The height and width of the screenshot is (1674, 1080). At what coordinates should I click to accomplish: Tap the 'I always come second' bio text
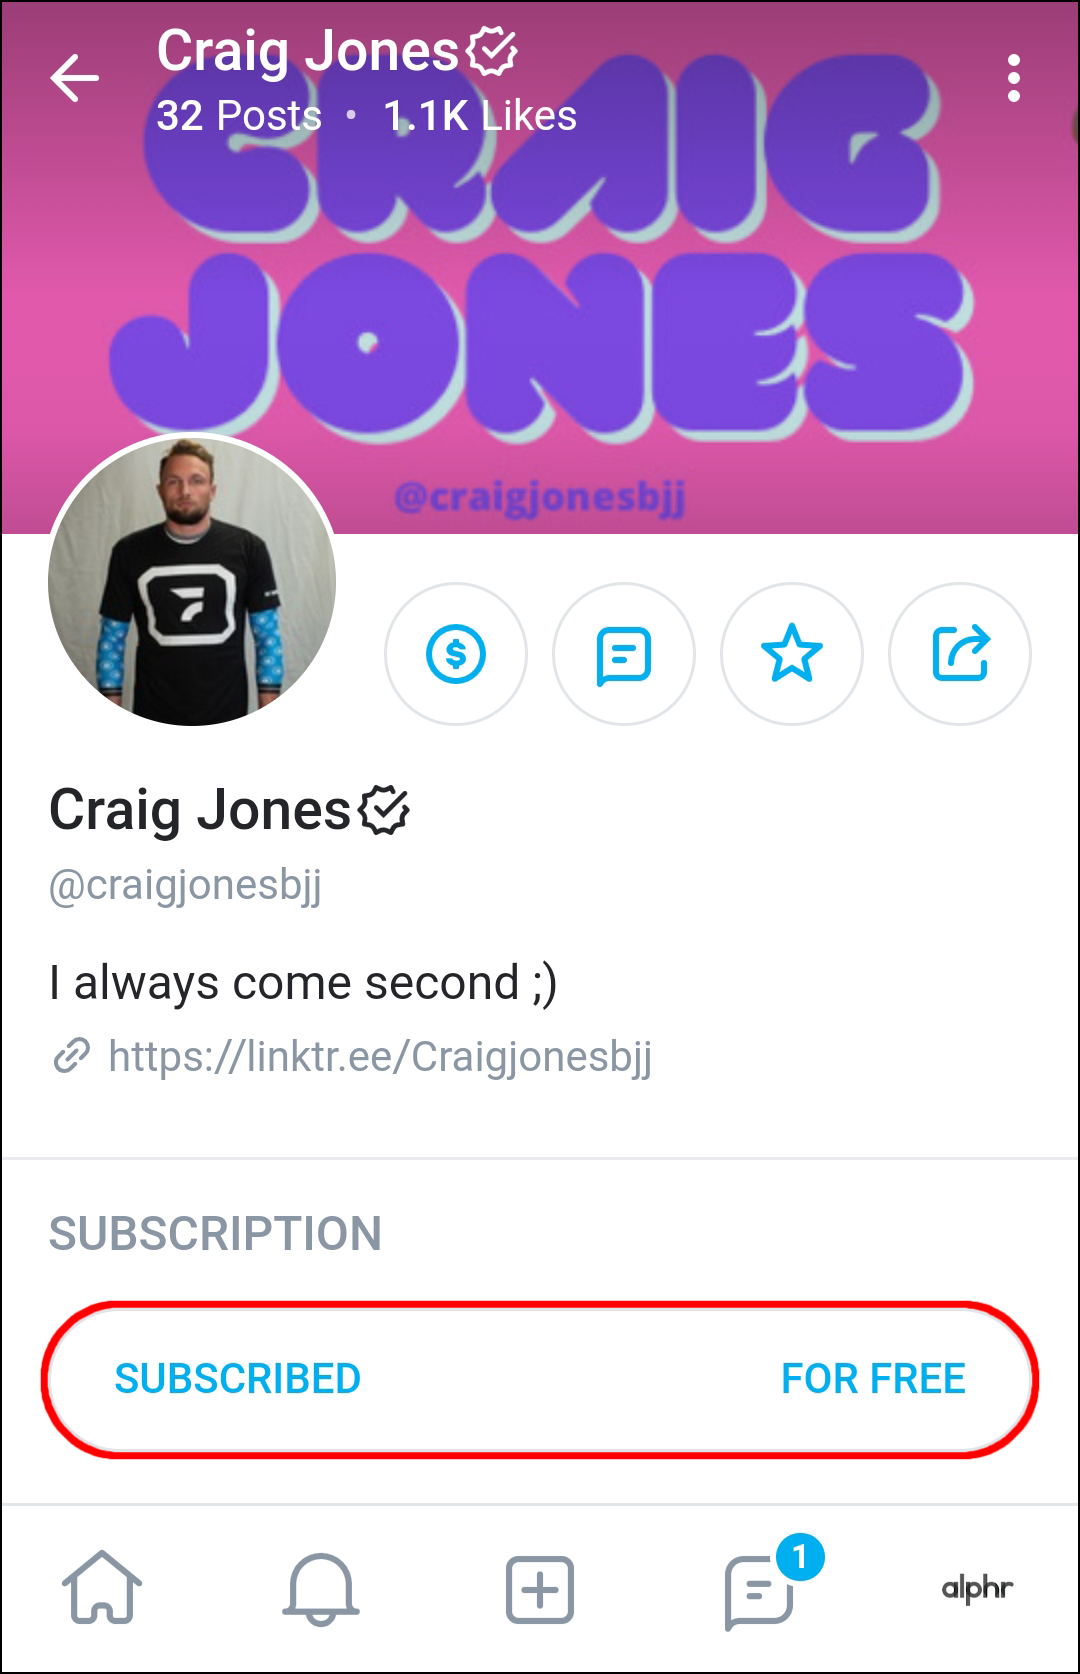click(x=303, y=982)
